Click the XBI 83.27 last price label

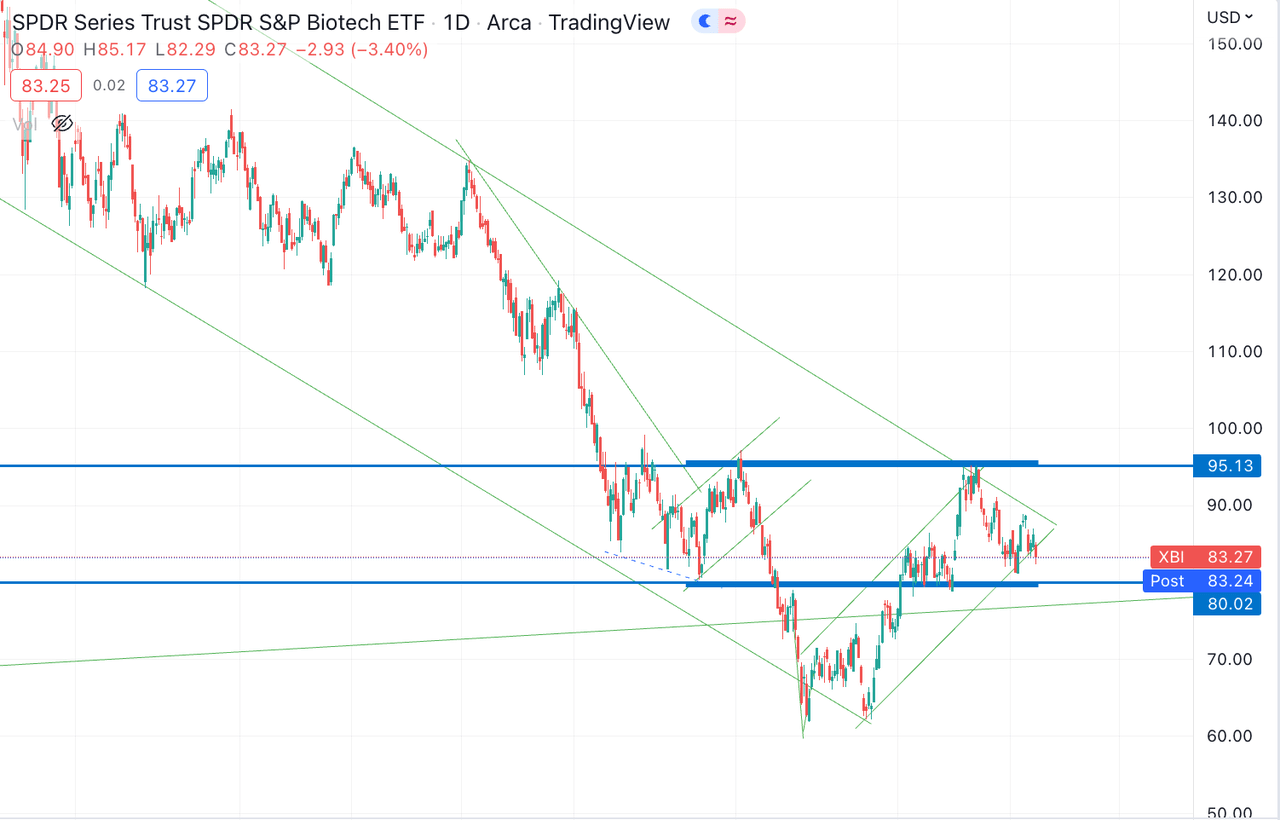coord(1205,558)
